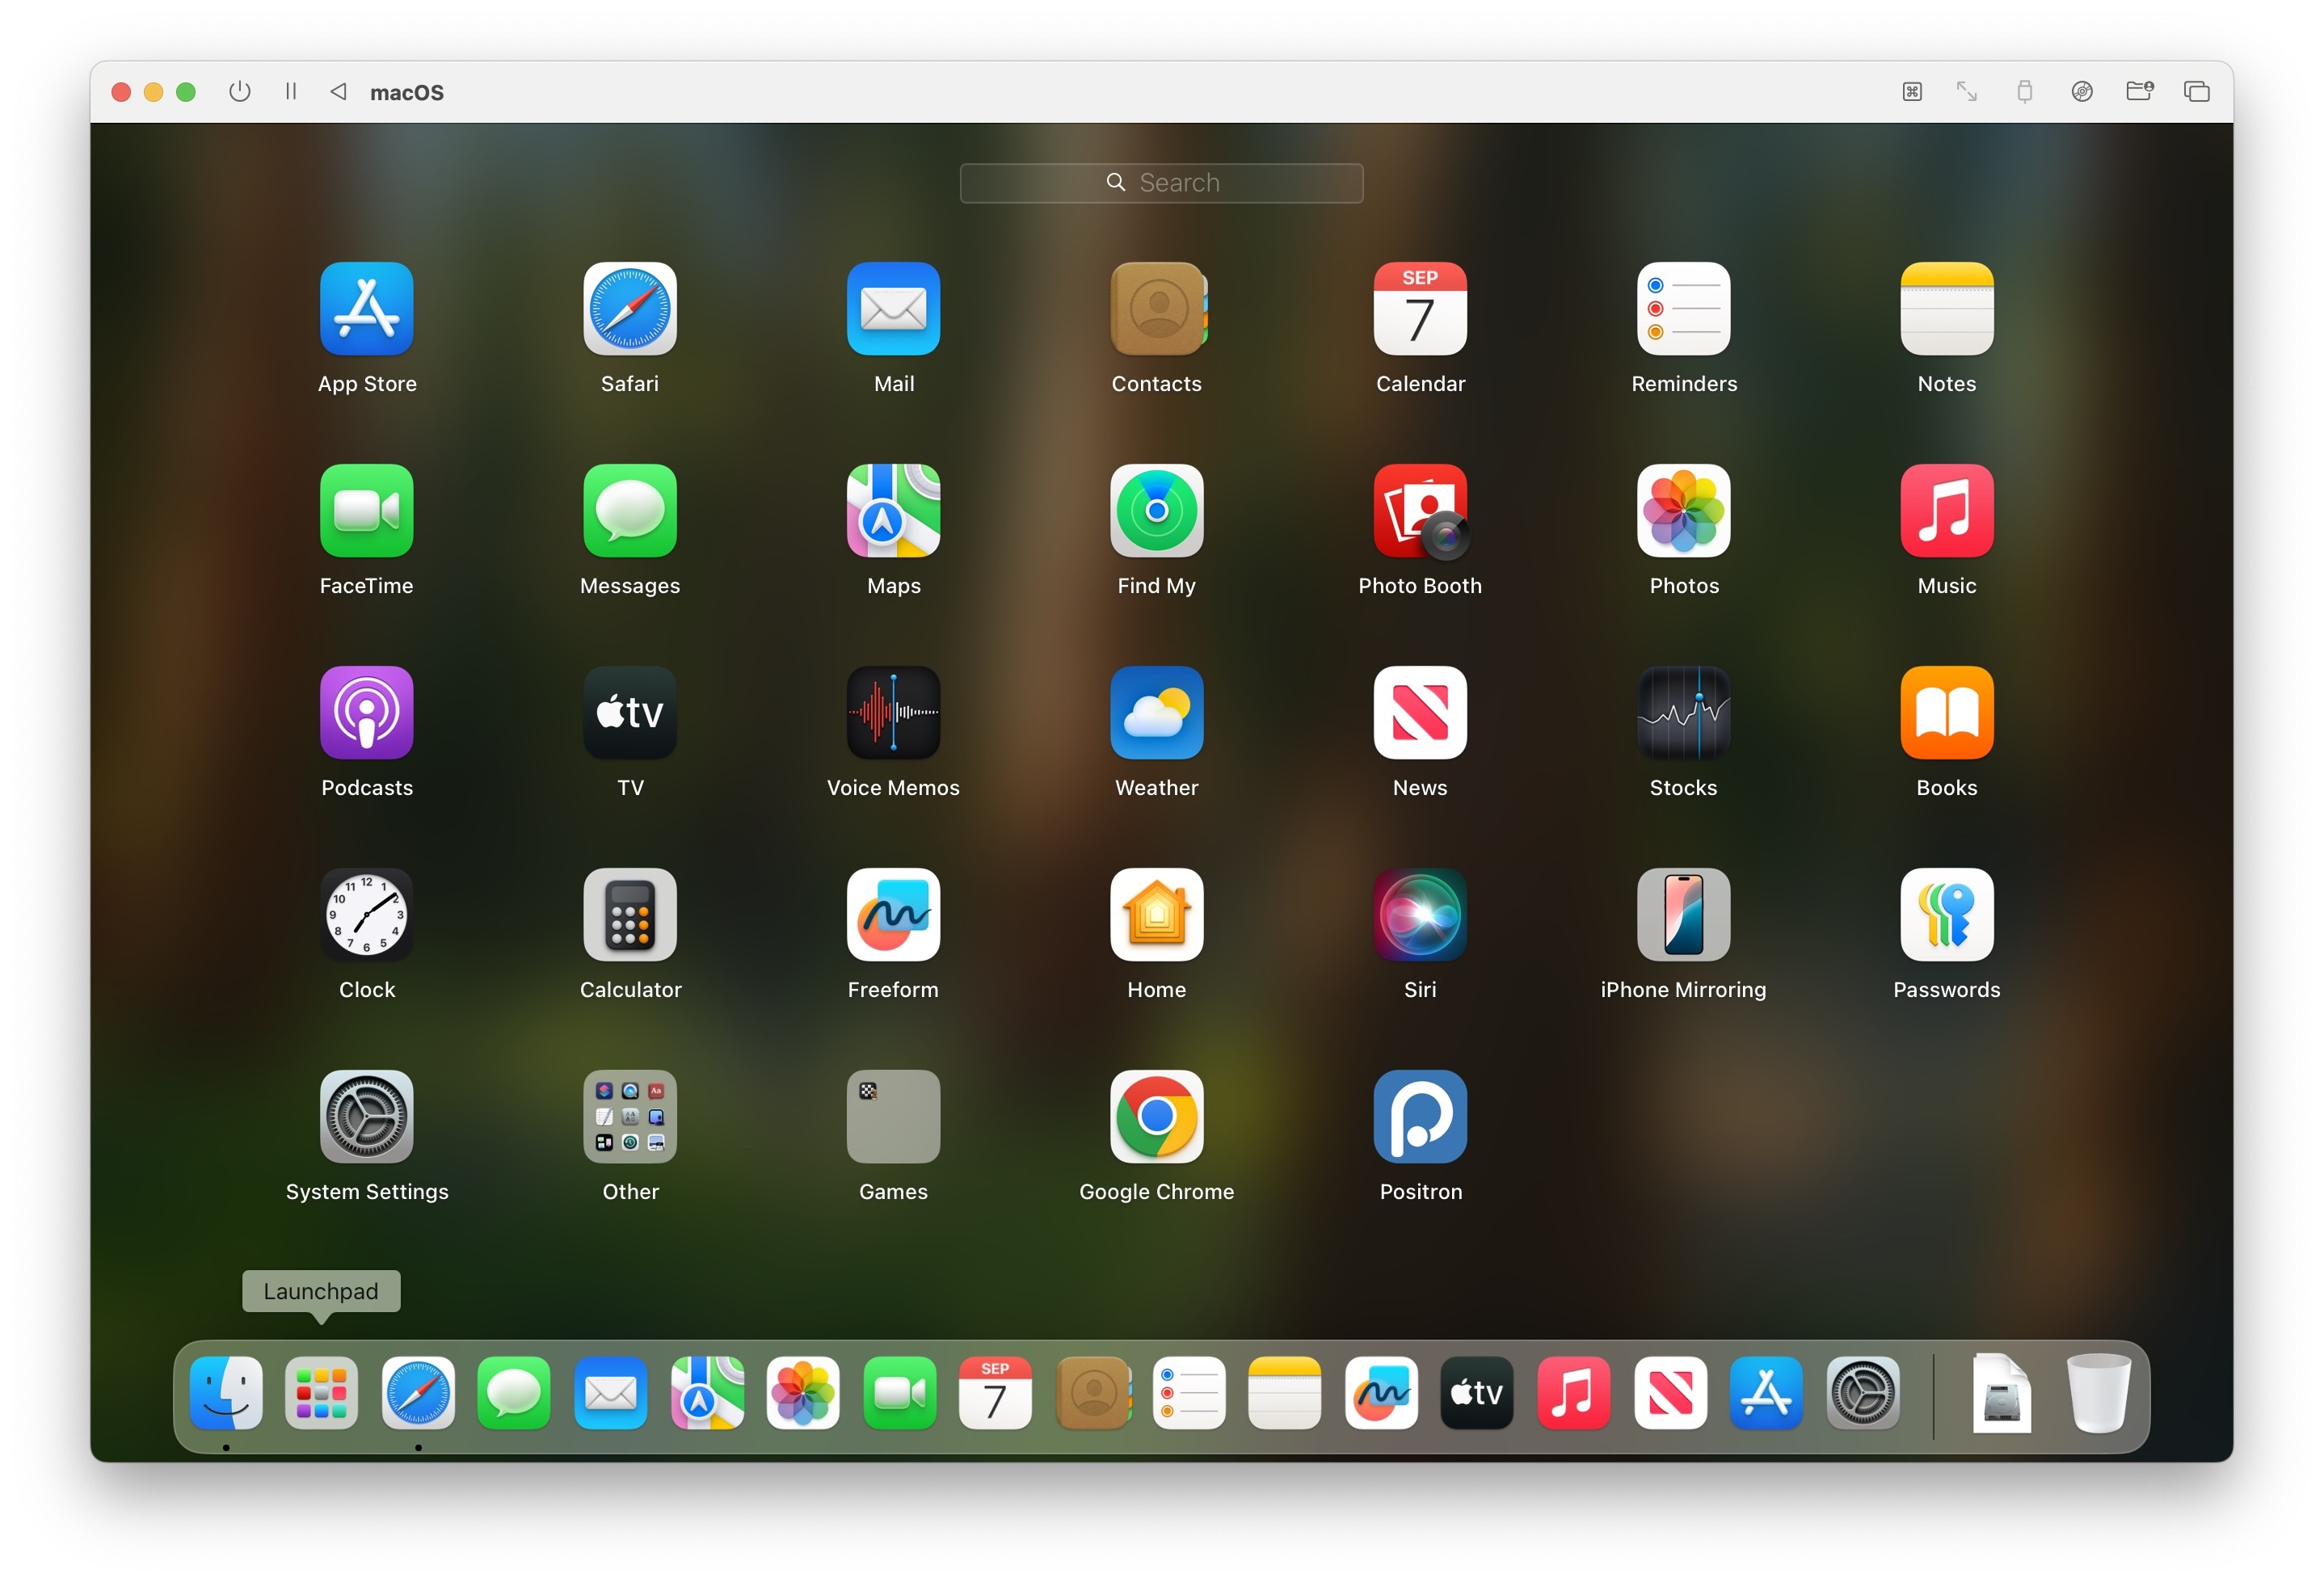Viewport: 2324px width, 1582px height.
Task: Open Safari from the Dock
Action: pyautogui.click(x=418, y=1393)
